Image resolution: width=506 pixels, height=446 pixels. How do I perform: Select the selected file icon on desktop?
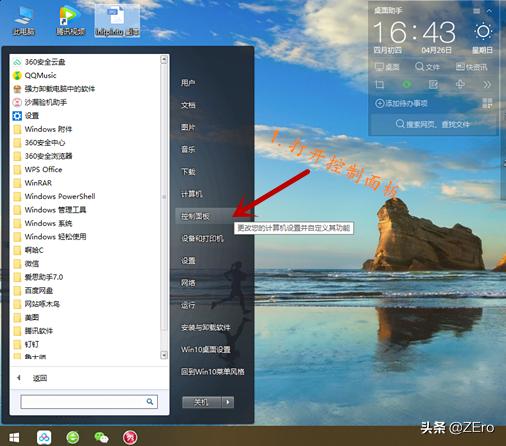click(x=117, y=21)
